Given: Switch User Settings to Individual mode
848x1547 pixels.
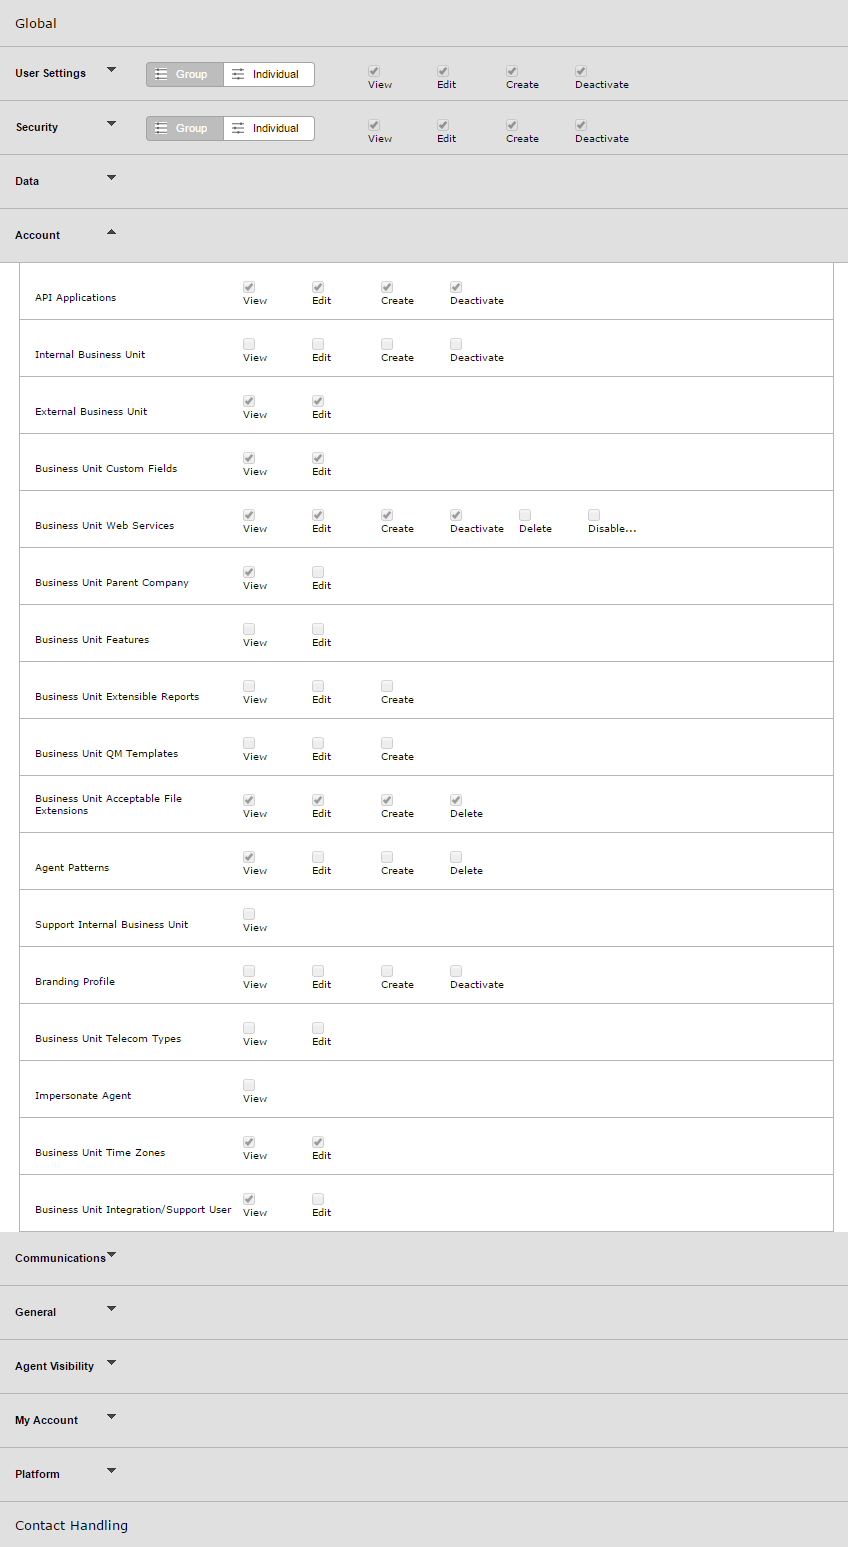Looking at the screenshot, I should [x=268, y=74].
